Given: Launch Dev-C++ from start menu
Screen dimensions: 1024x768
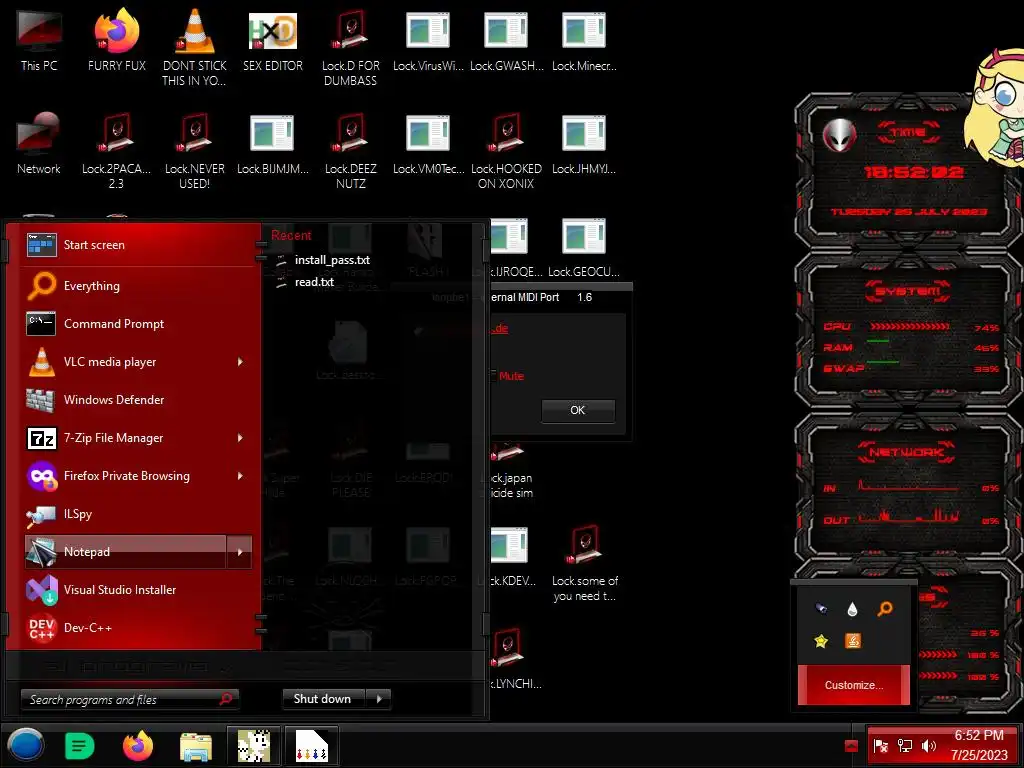Looking at the screenshot, I should pos(138,628).
